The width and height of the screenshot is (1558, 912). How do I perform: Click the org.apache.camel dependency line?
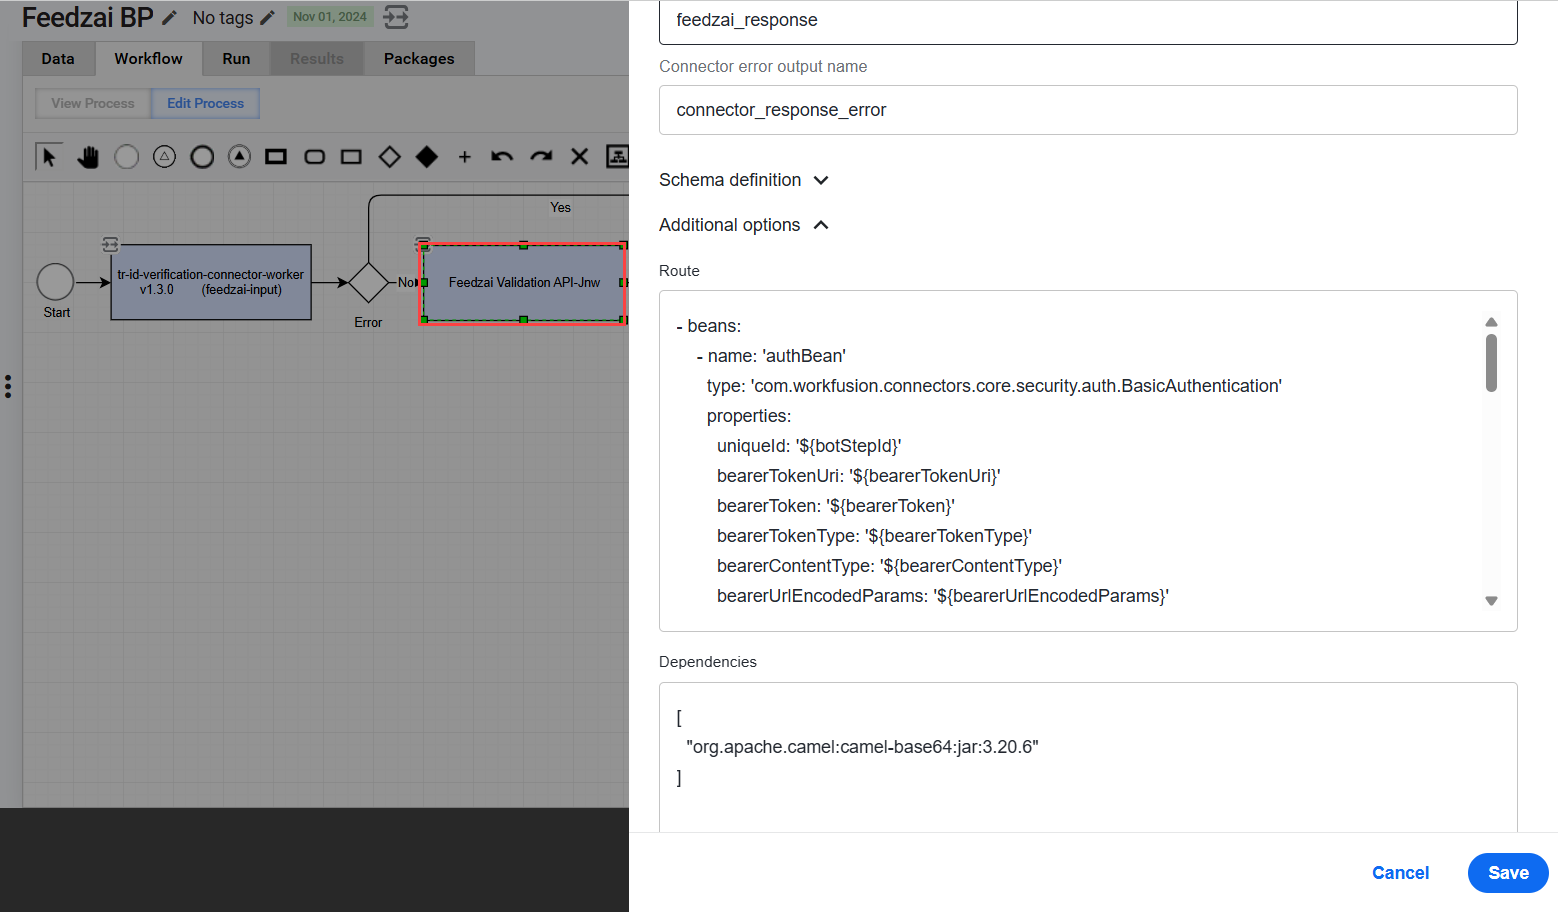coord(862,747)
